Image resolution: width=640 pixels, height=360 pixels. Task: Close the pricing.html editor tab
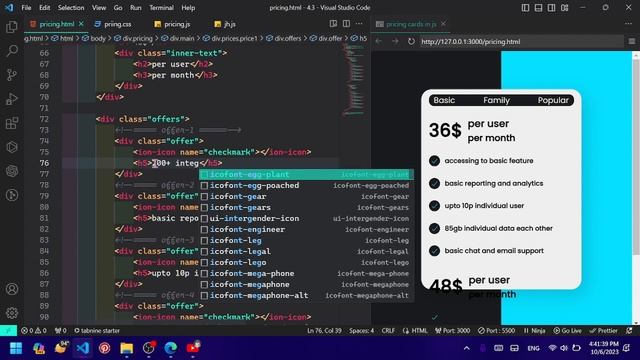tap(81, 24)
